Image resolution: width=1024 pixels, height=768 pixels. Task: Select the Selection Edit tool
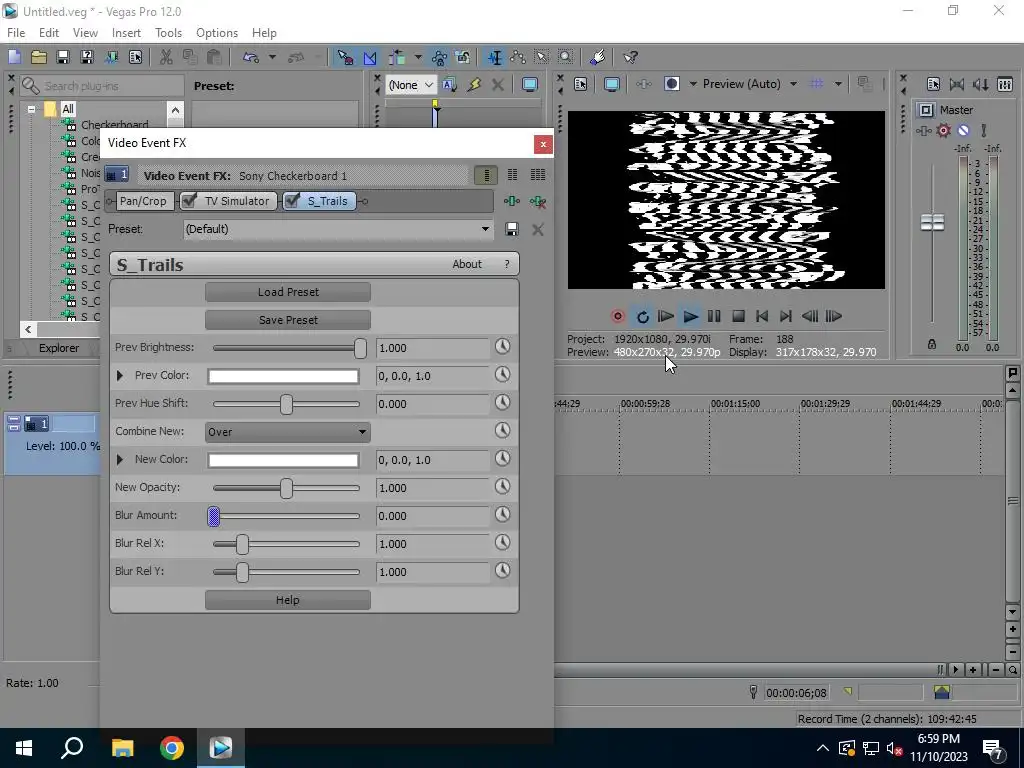(541, 57)
